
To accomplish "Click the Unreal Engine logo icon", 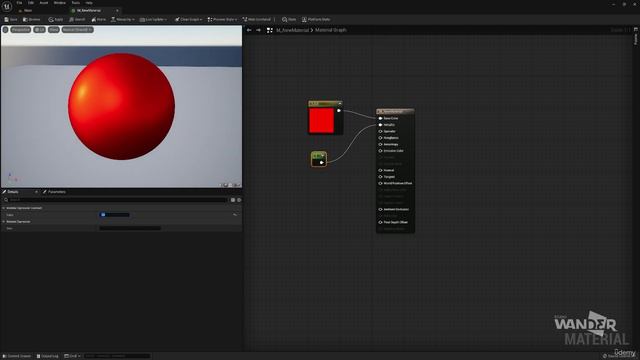I will pyautogui.click(x=7, y=6).
